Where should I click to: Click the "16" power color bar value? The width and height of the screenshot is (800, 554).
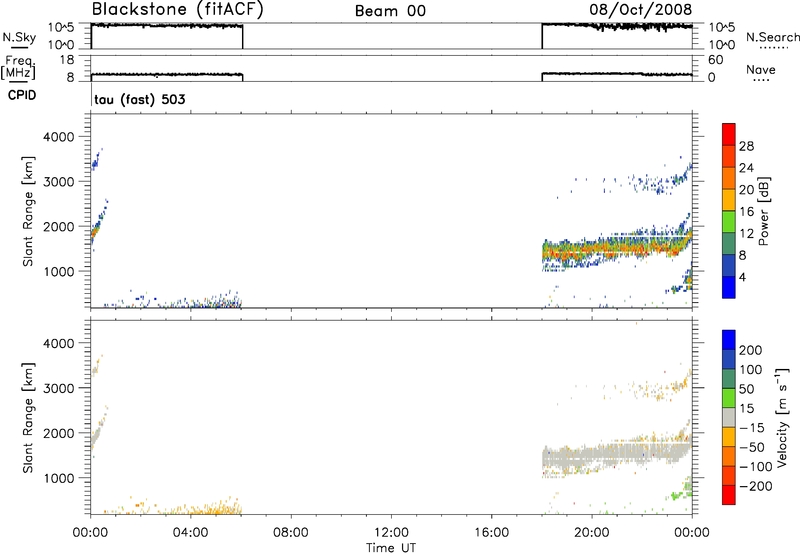click(746, 212)
